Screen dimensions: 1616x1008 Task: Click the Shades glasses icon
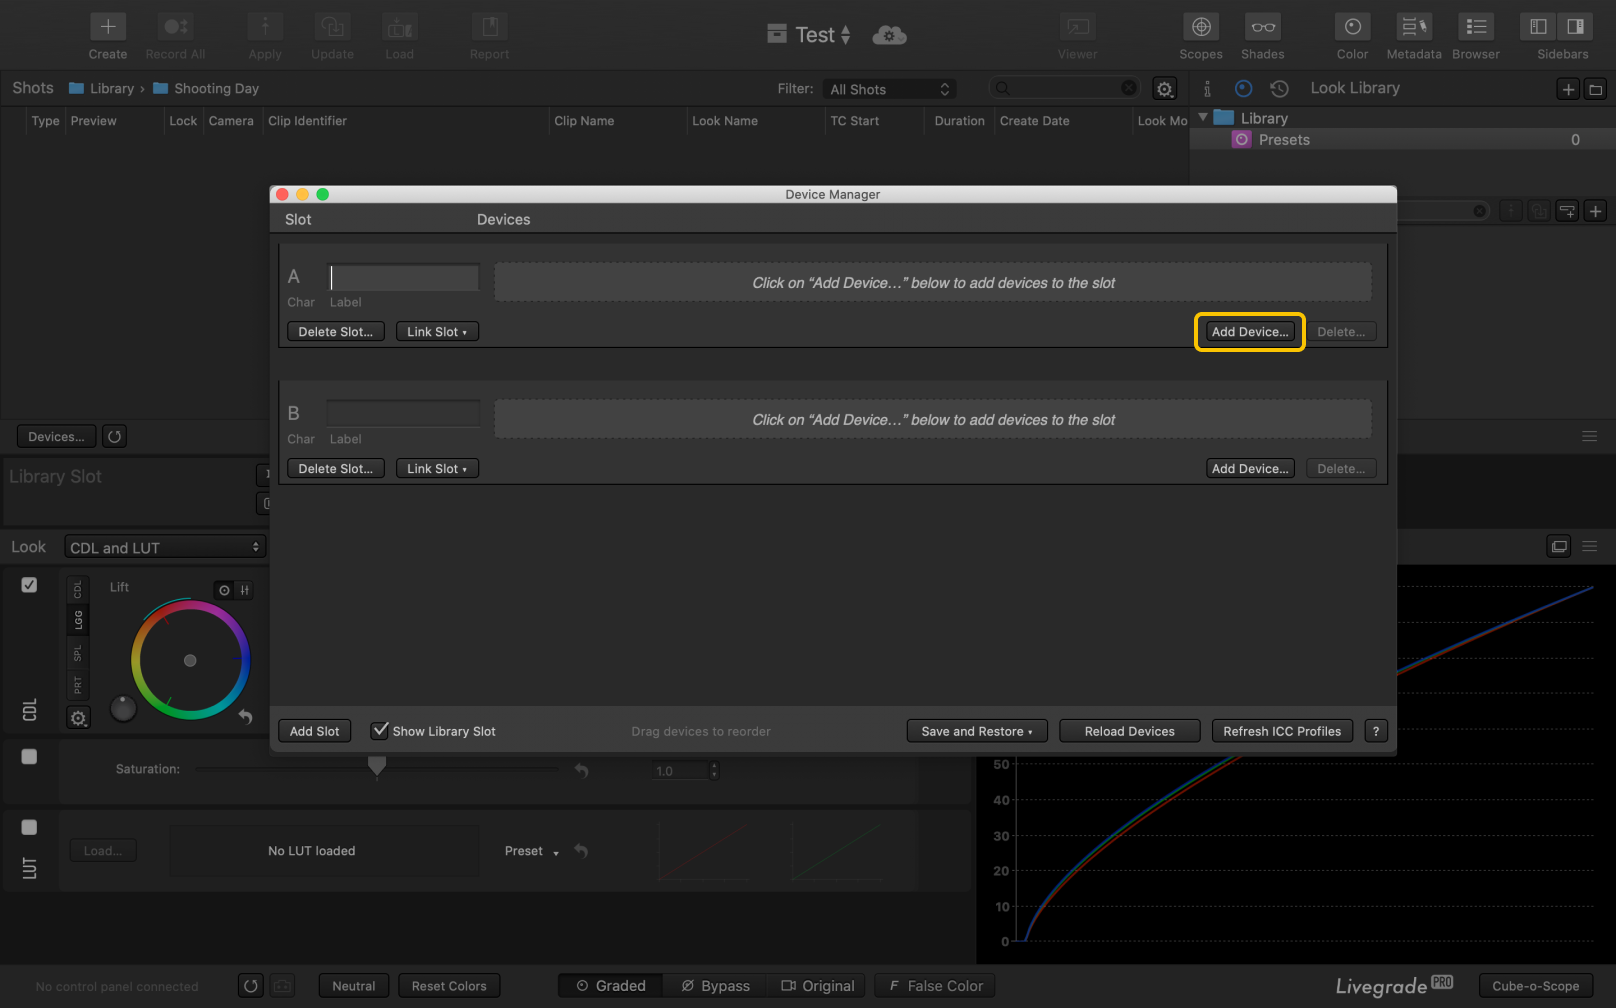tap(1262, 28)
